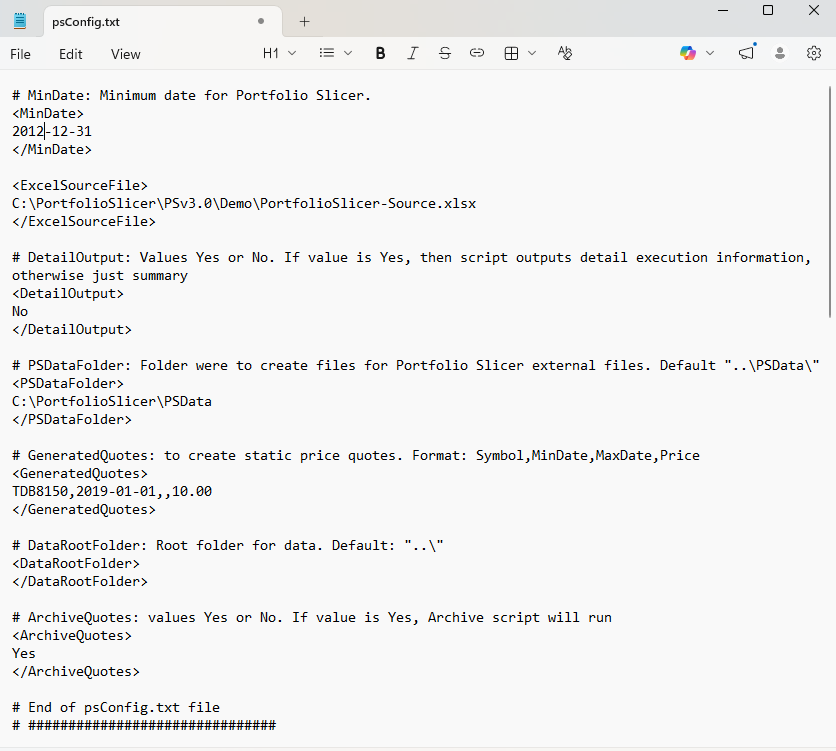This screenshot has width=836, height=751.
Task: Open the Copilot options chevron
Action: click(708, 53)
